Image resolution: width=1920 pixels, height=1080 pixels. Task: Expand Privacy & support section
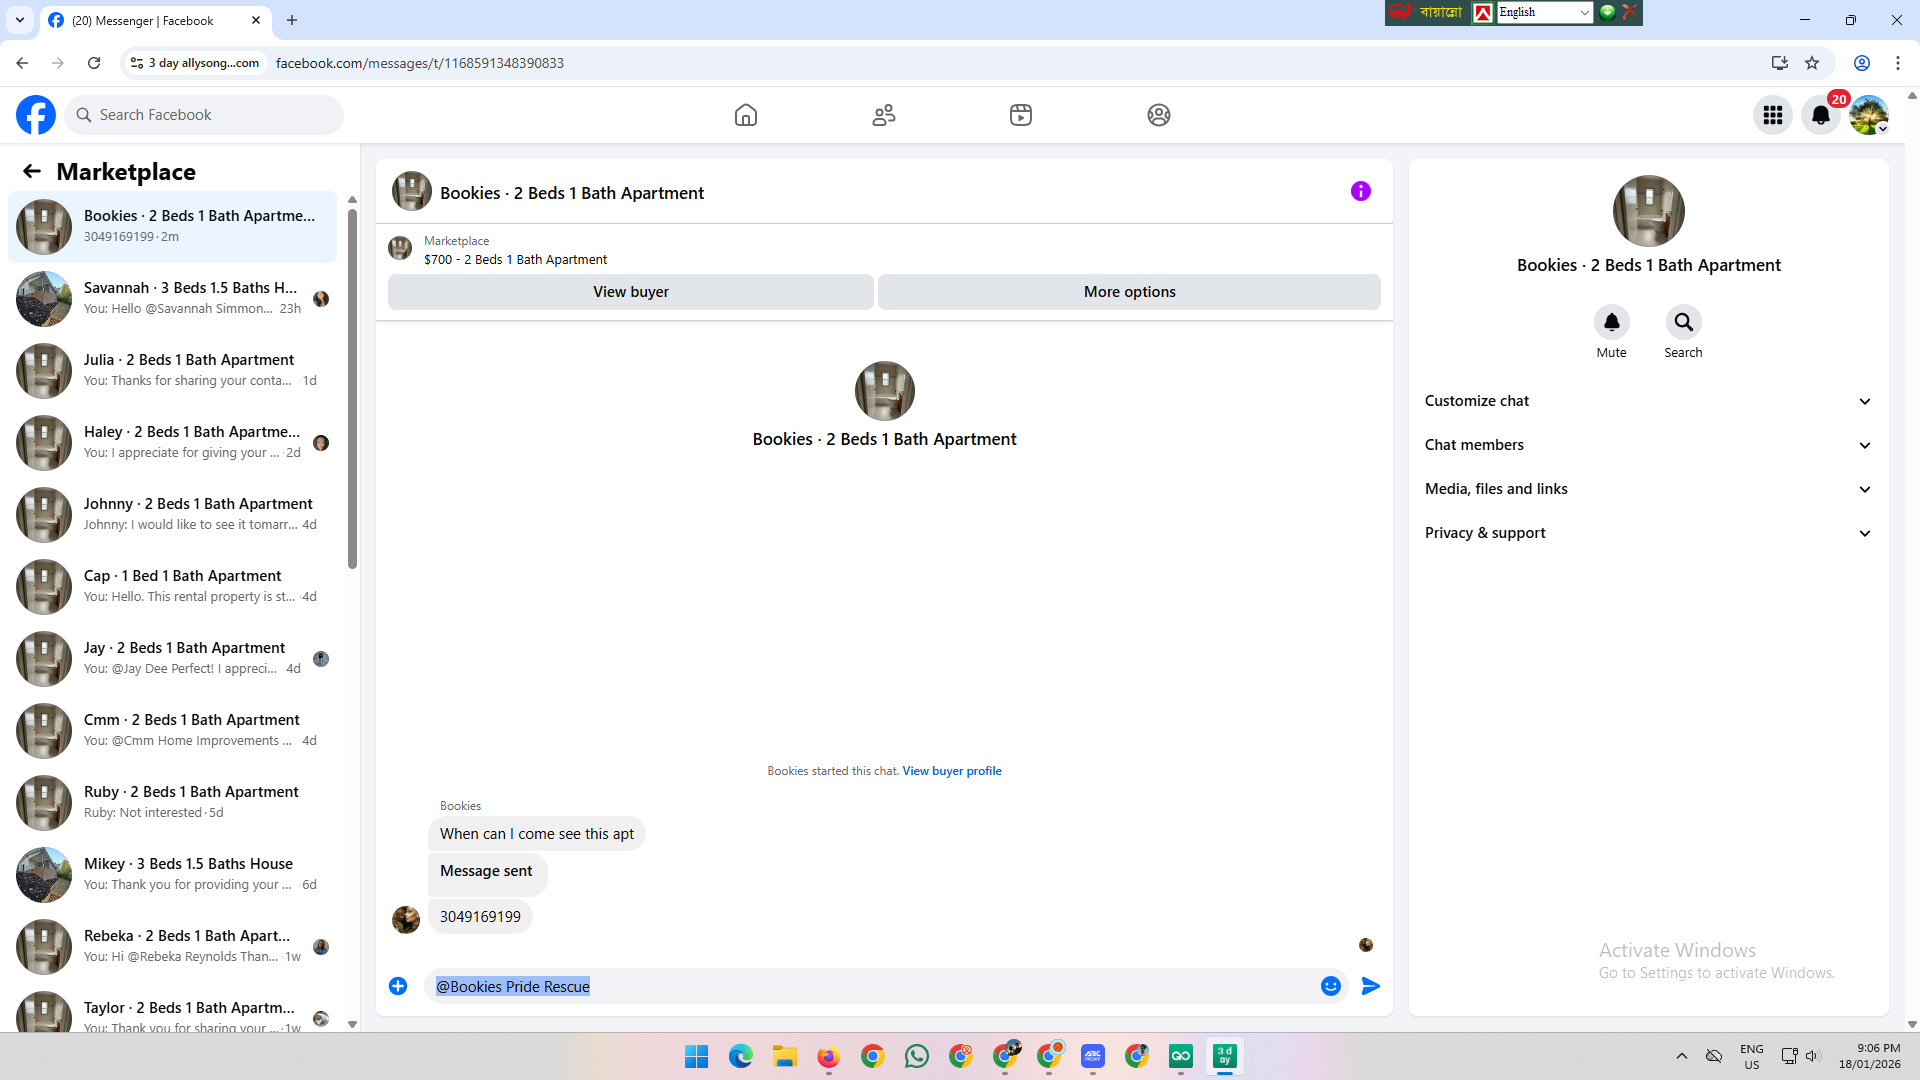1647,533
